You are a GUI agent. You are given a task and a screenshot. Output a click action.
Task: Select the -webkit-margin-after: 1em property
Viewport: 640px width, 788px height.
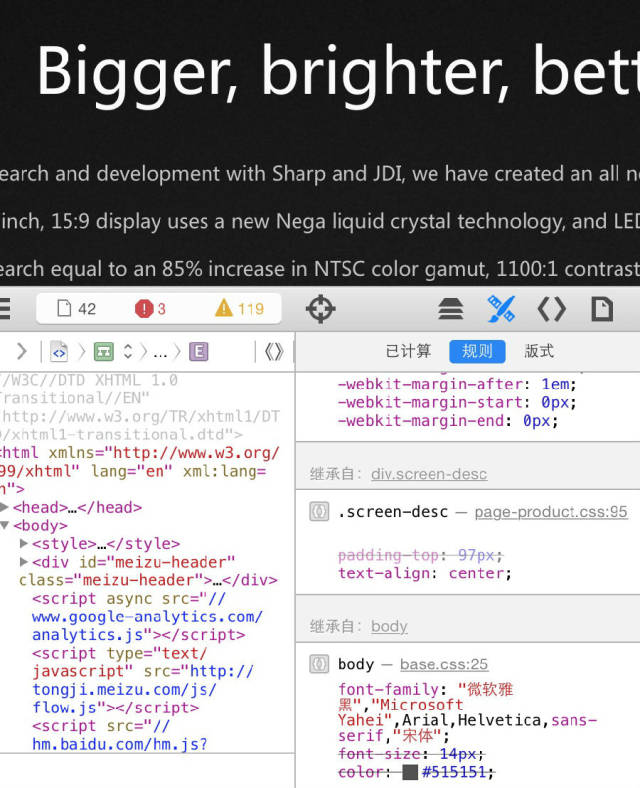pos(457,384)
